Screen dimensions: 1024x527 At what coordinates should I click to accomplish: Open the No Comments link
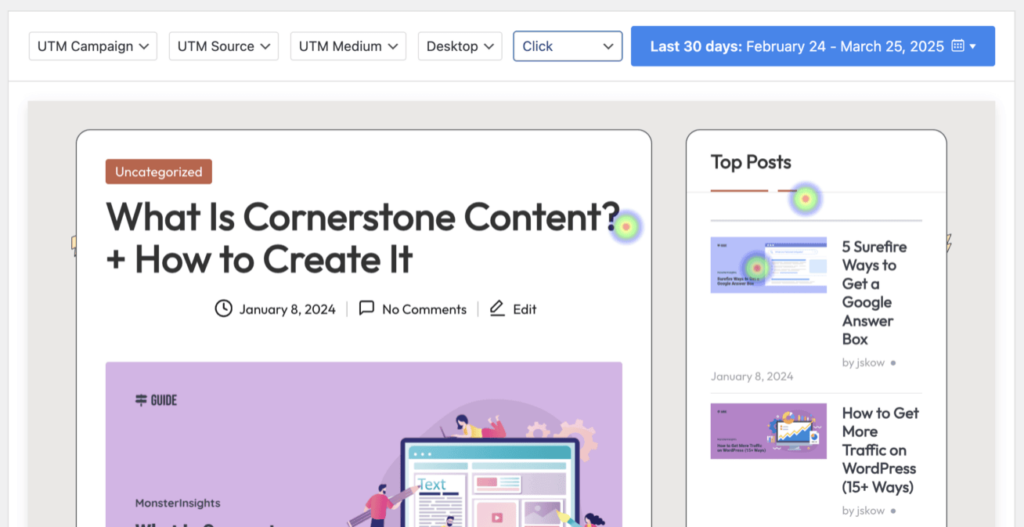(x=424, y=309)
